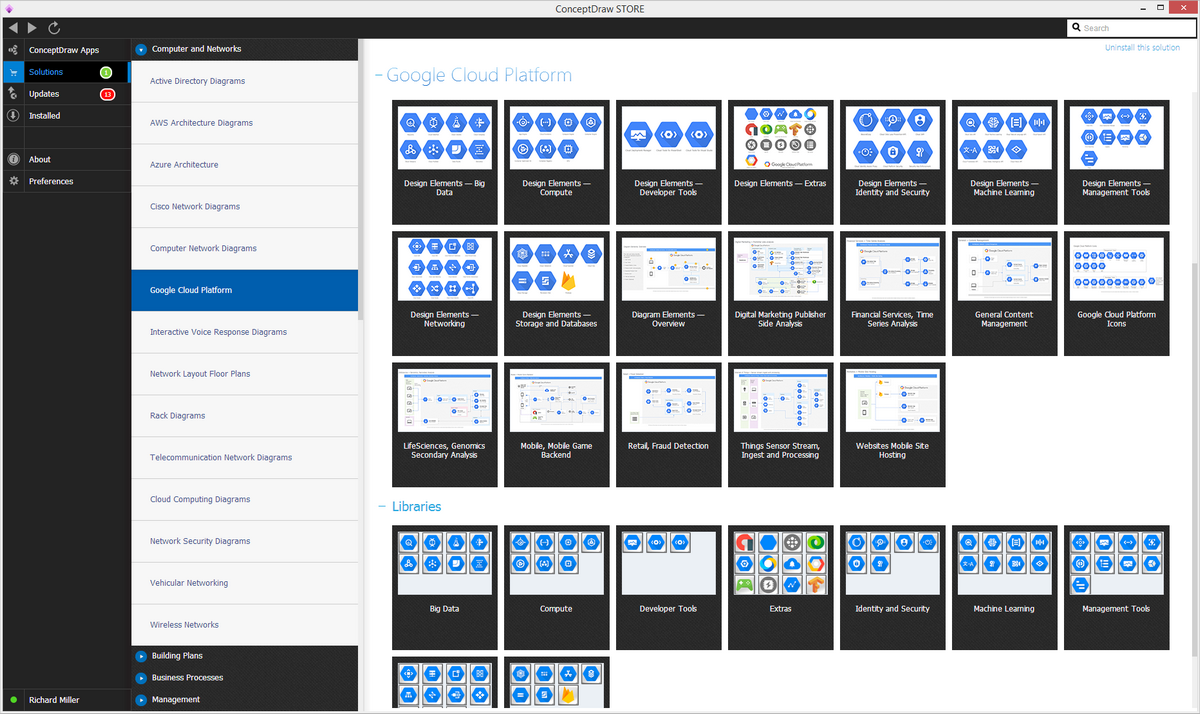The width and height of the screenshot is (1200, 714).
Task: Select the highlighted Google Cloud Platform item
Action: [x=244, y=290]
